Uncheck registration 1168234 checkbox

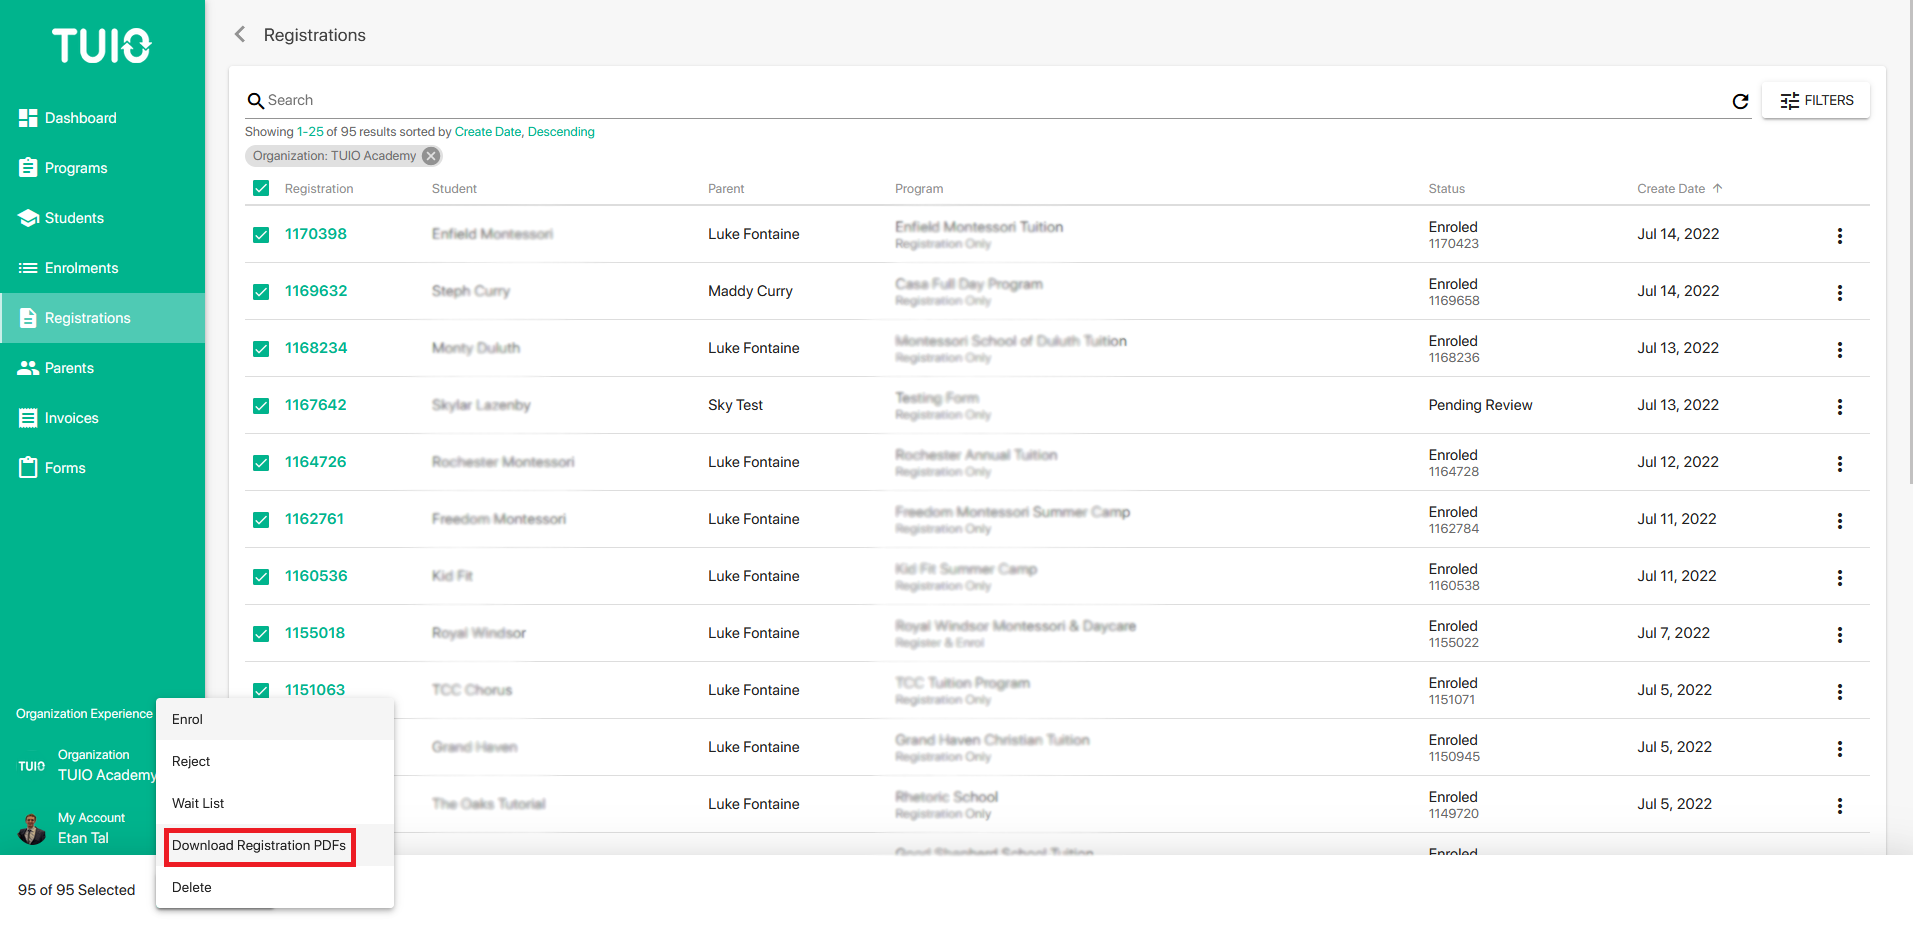click(261, 348)
